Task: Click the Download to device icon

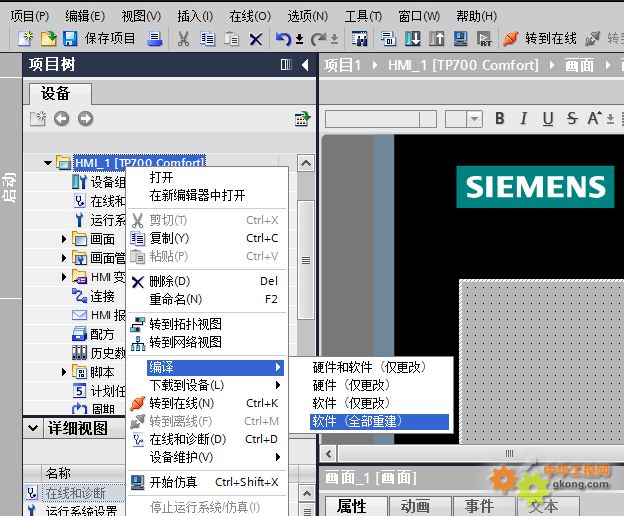Action: pos(413,39)
